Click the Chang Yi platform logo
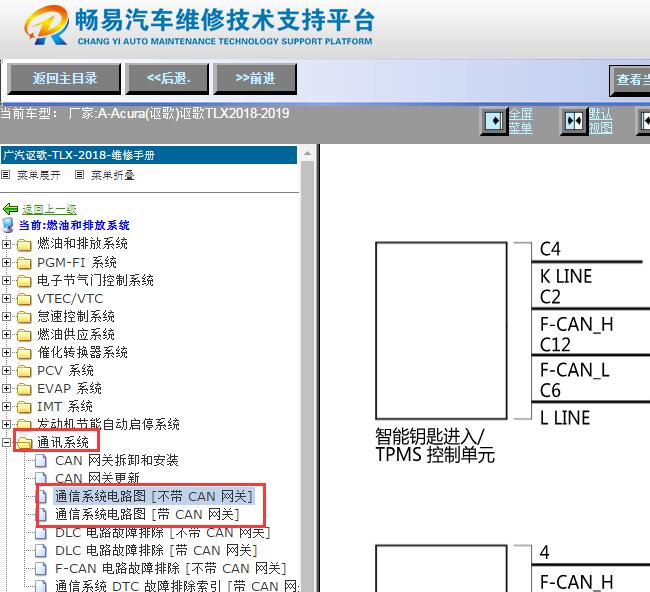This screenshot has width=650, height=592. [x=46, y=25]
